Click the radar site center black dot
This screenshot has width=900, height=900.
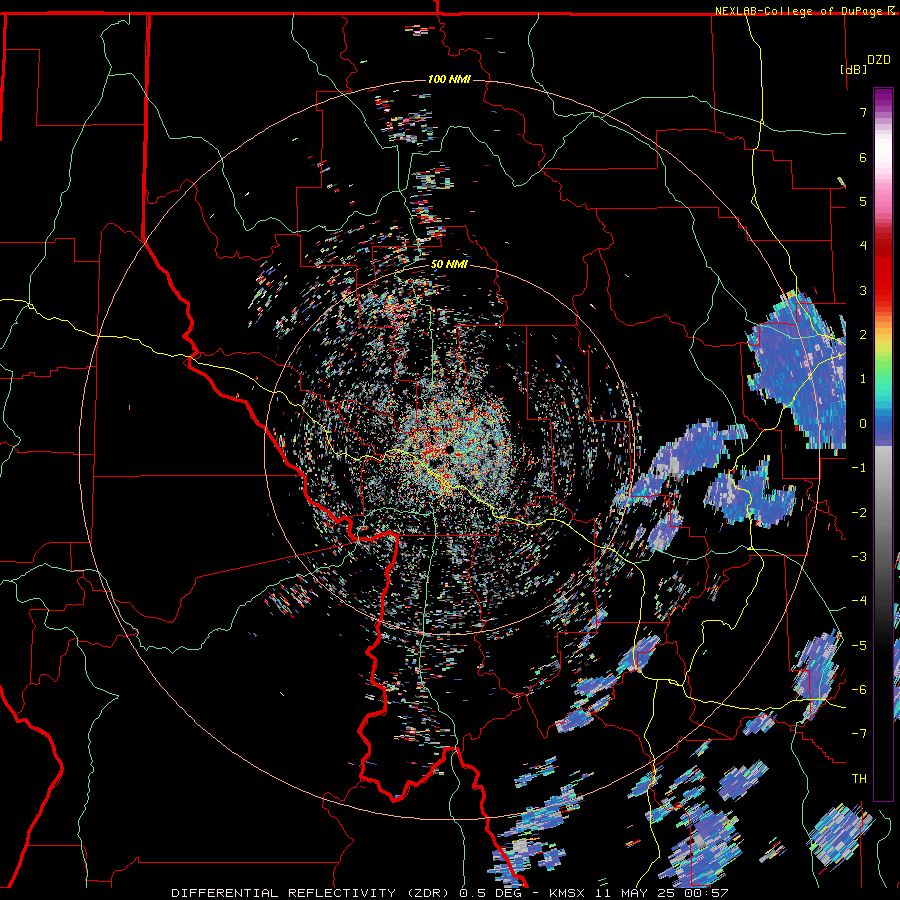(448, 449)
